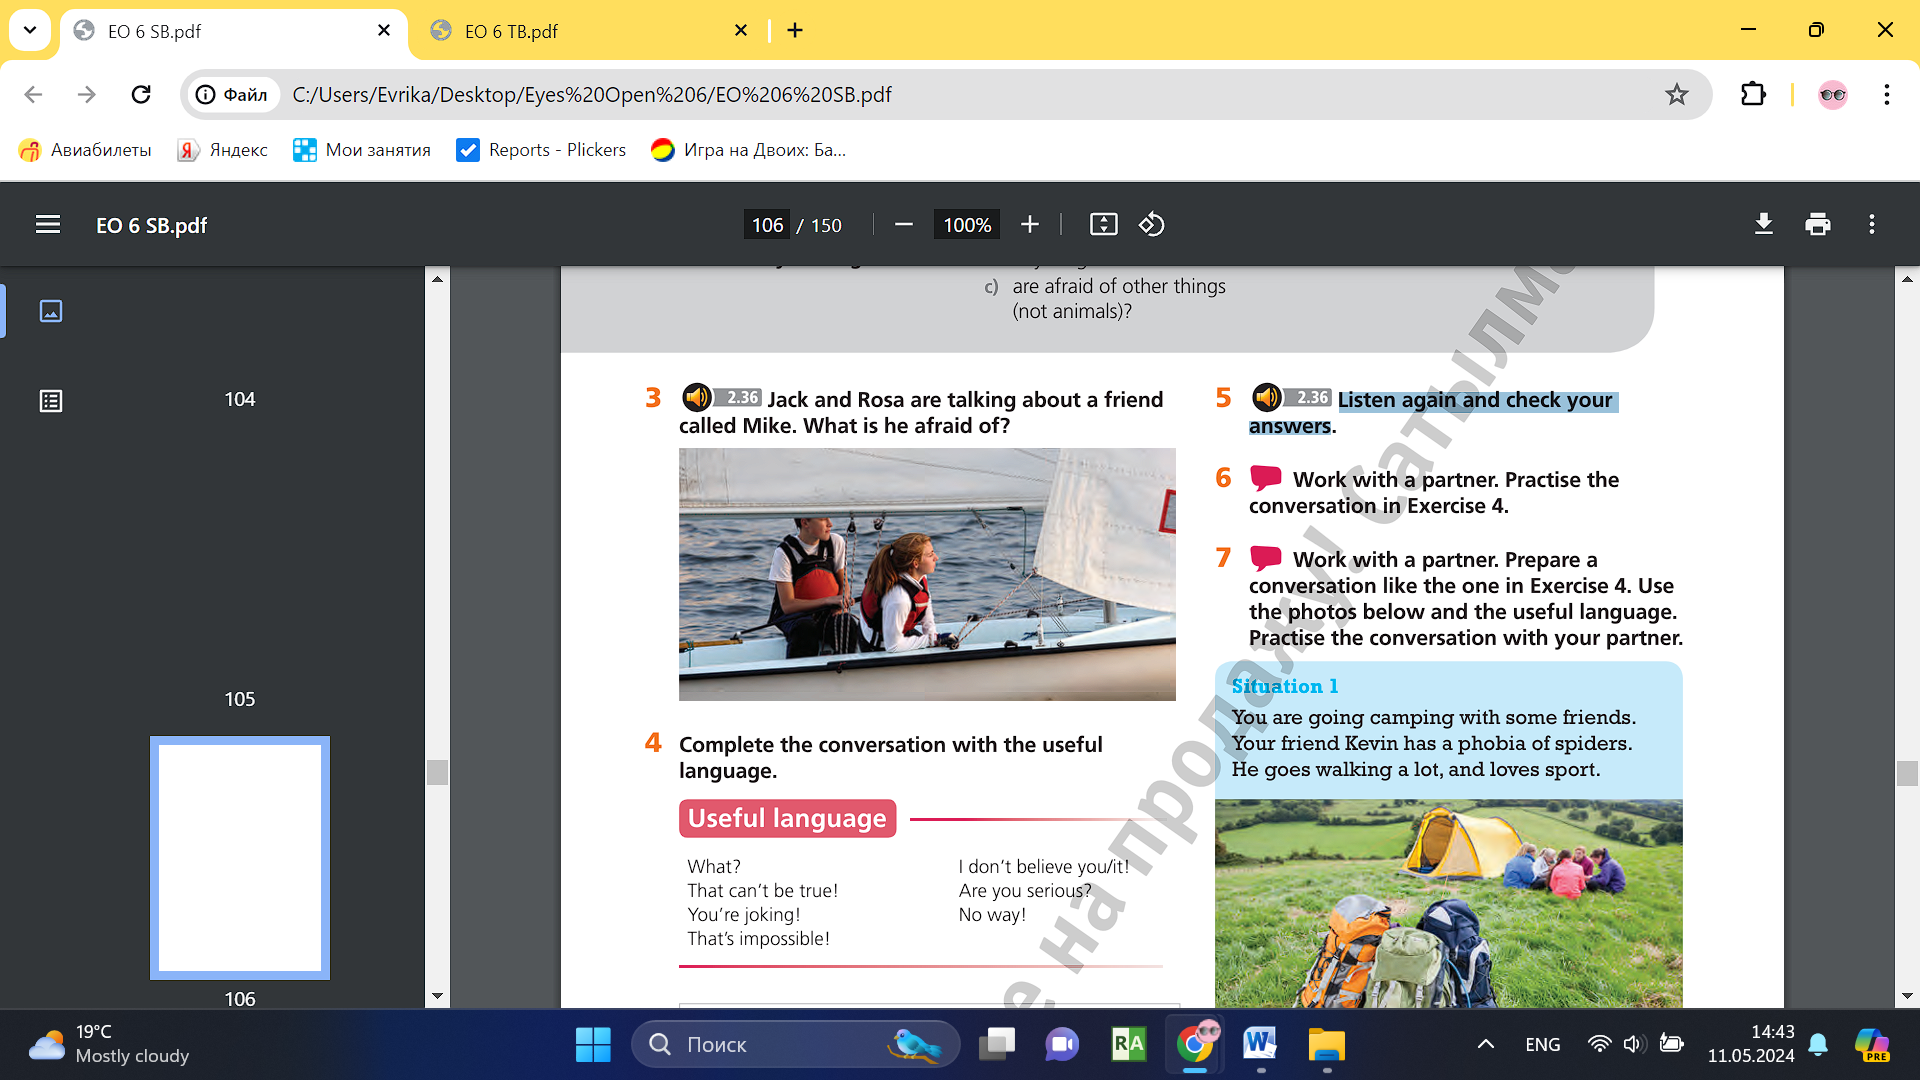Viewport: 1920px width, 1080px height.
Task: Open the tab search dropdown arrow
Action: [x=30, y=30]
